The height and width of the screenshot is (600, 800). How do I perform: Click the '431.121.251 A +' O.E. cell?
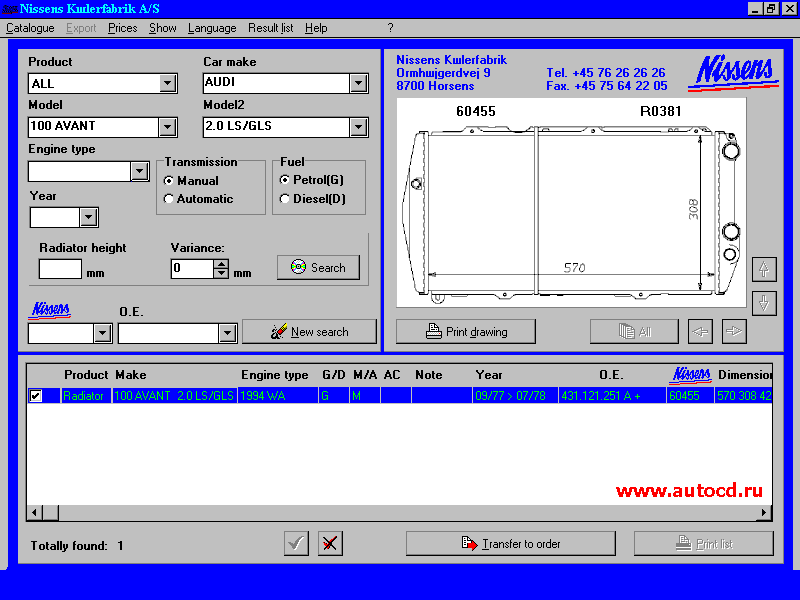coord(612,395)
